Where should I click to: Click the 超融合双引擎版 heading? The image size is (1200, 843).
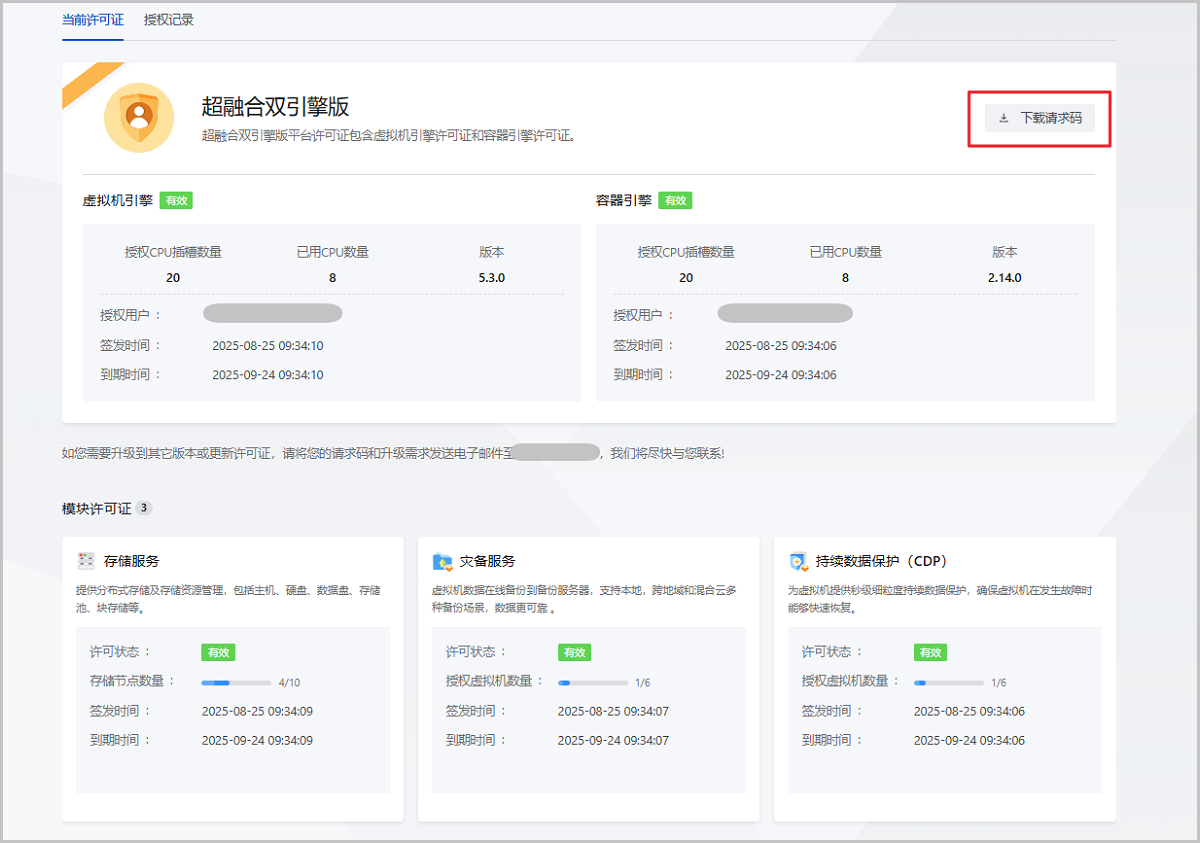(275, 107)
